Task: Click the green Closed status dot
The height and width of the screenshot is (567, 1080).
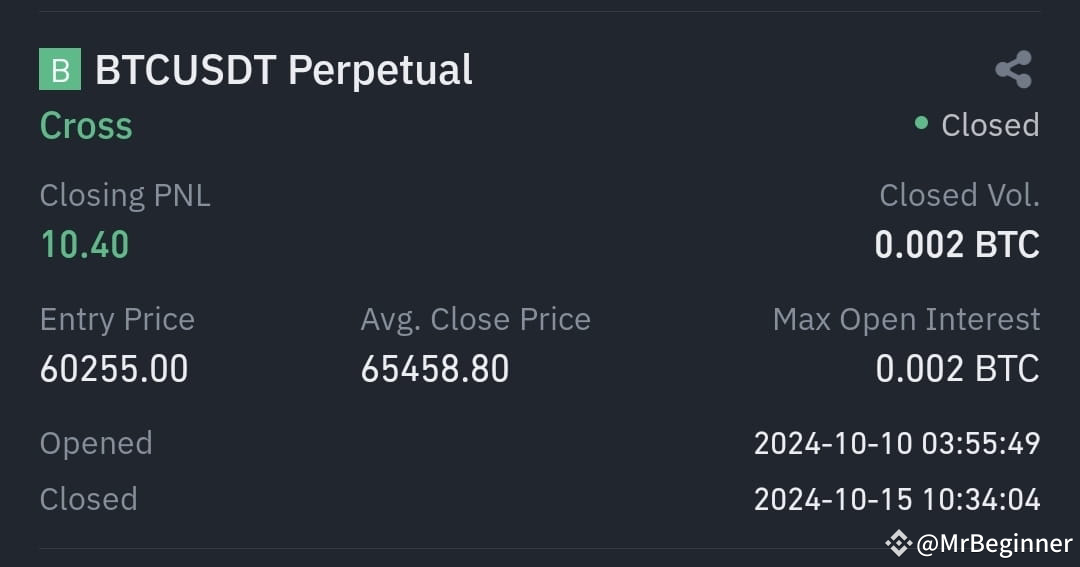Action: (921, 123)
